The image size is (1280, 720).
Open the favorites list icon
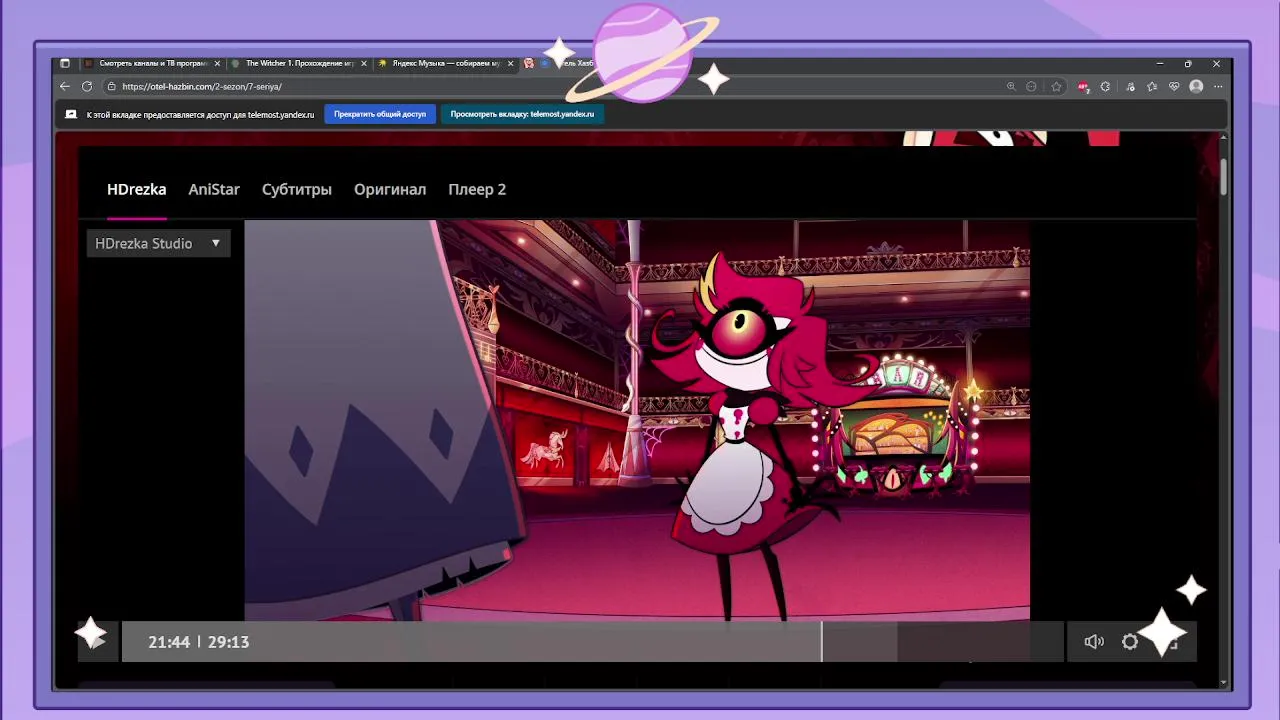[x=1152, y=87]
